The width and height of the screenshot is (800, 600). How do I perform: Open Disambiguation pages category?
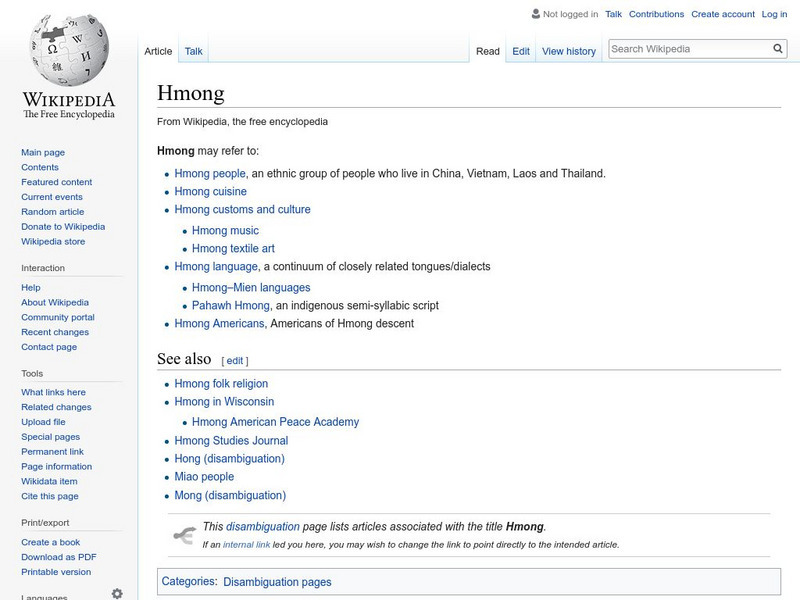tap(277, 582)
